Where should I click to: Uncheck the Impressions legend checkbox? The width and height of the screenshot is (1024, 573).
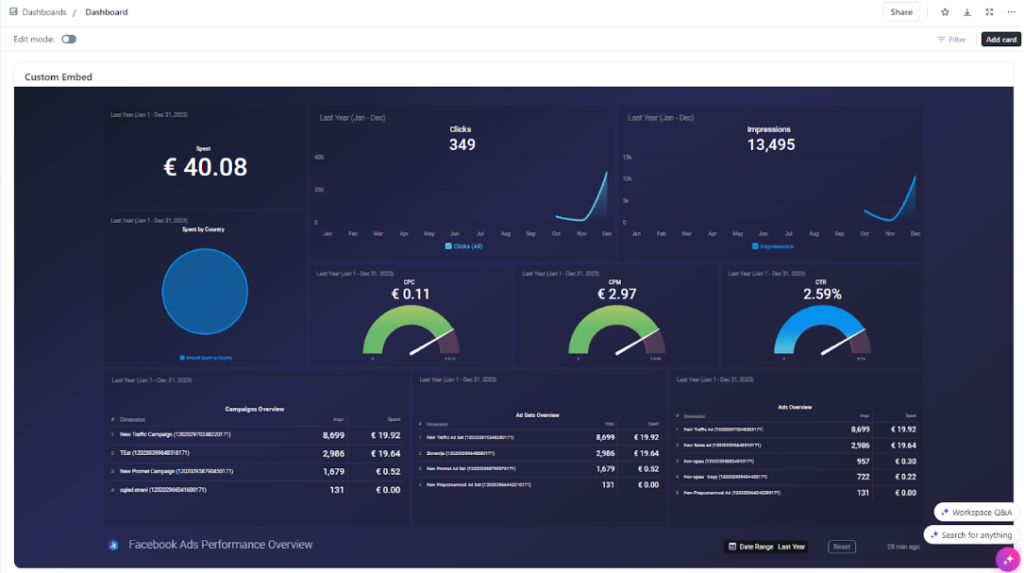(755, 246)
